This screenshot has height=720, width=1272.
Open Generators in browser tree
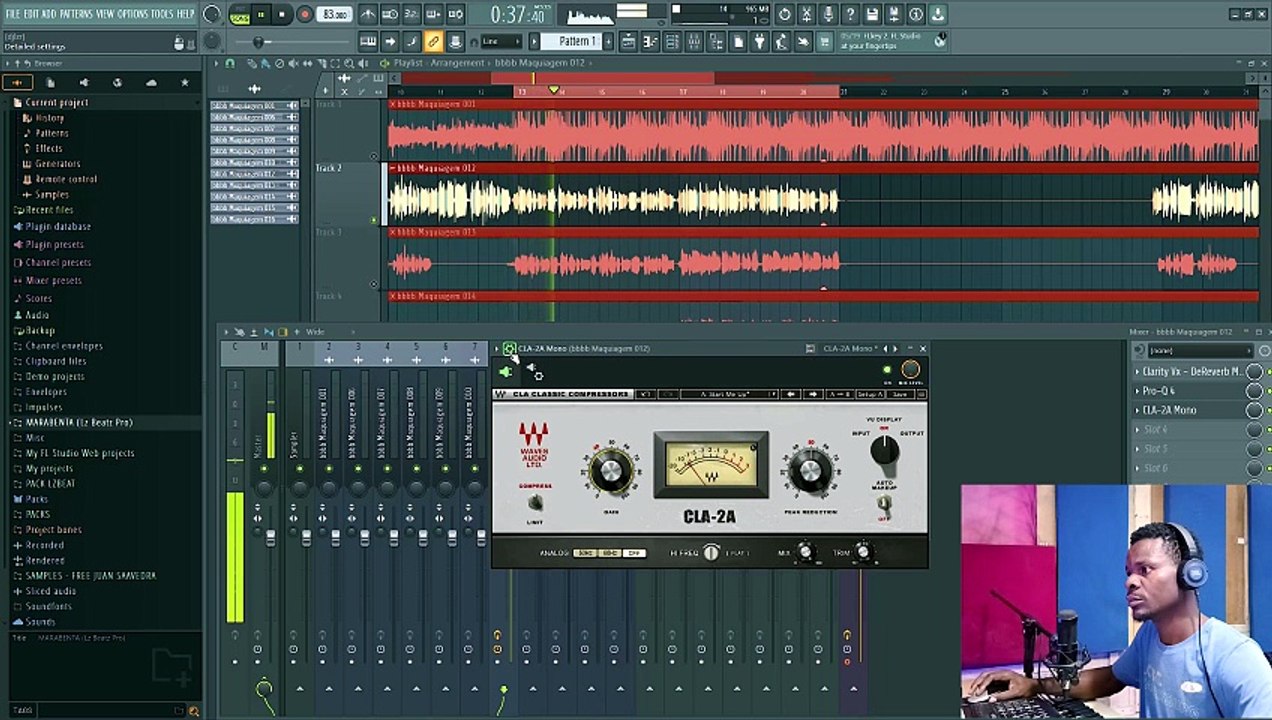pyautogui.click(x=57, y=164)
